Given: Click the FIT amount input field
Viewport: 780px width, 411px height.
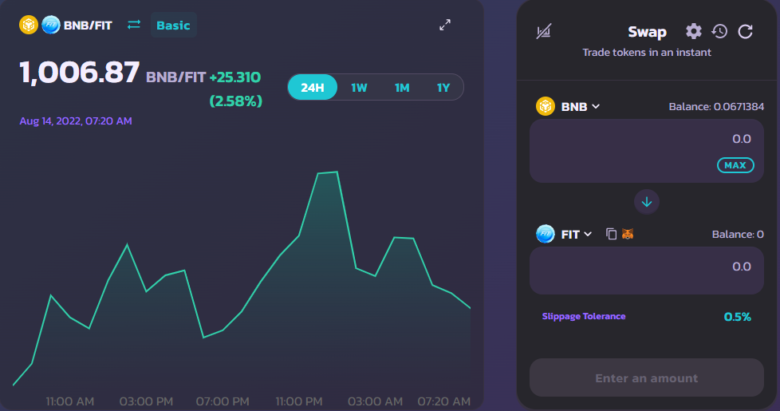Looking at the screenshot, I should click(647, 271).
